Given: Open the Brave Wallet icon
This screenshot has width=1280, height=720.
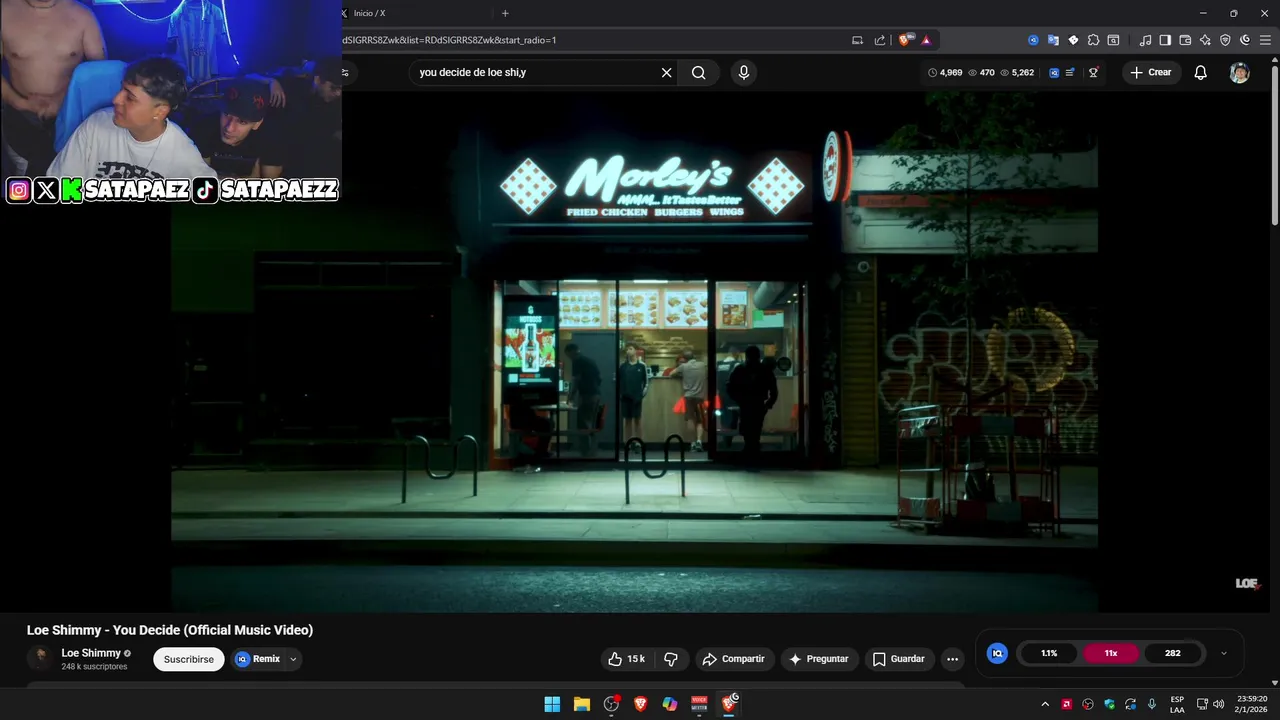Looking at the screenshot, I should pos(1185,40).
